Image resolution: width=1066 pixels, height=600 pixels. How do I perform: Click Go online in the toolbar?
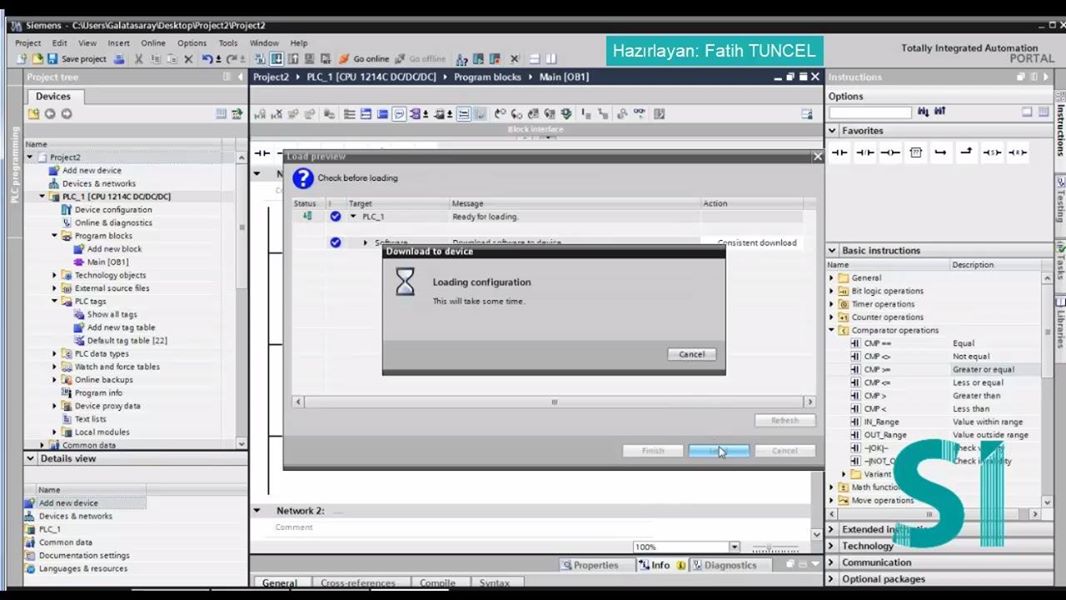364,59
